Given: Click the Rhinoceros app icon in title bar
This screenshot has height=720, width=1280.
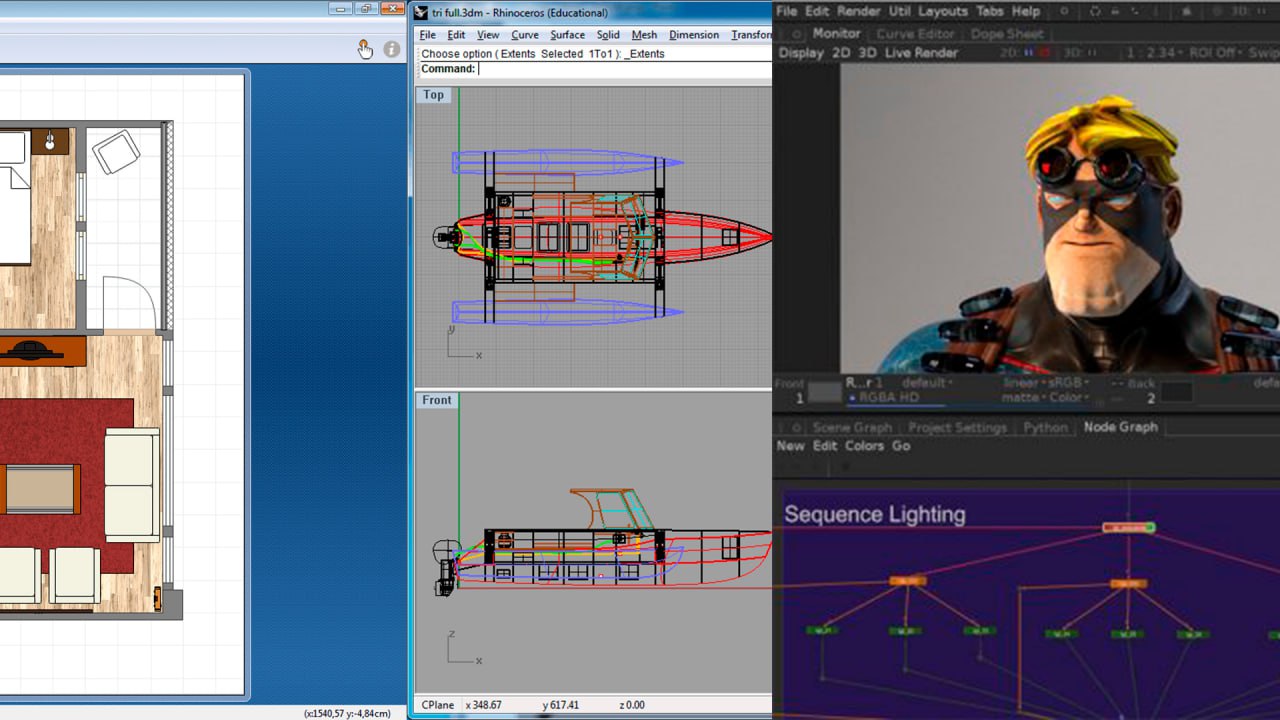Looking at the screenshot, I should (x=421, y=13).
